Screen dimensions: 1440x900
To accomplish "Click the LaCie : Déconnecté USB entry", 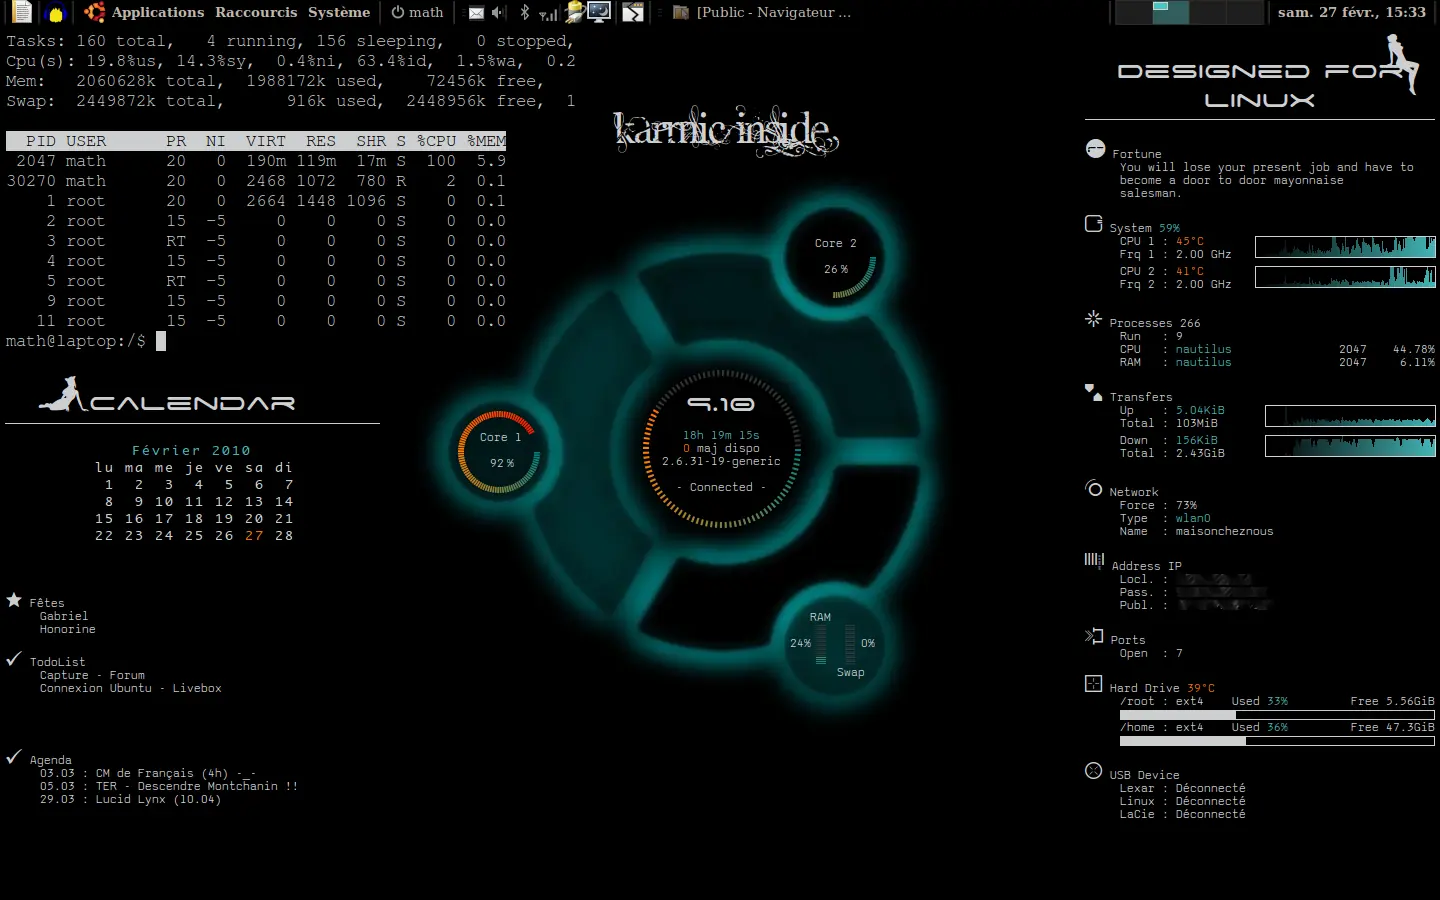I will coord(1182,814).
